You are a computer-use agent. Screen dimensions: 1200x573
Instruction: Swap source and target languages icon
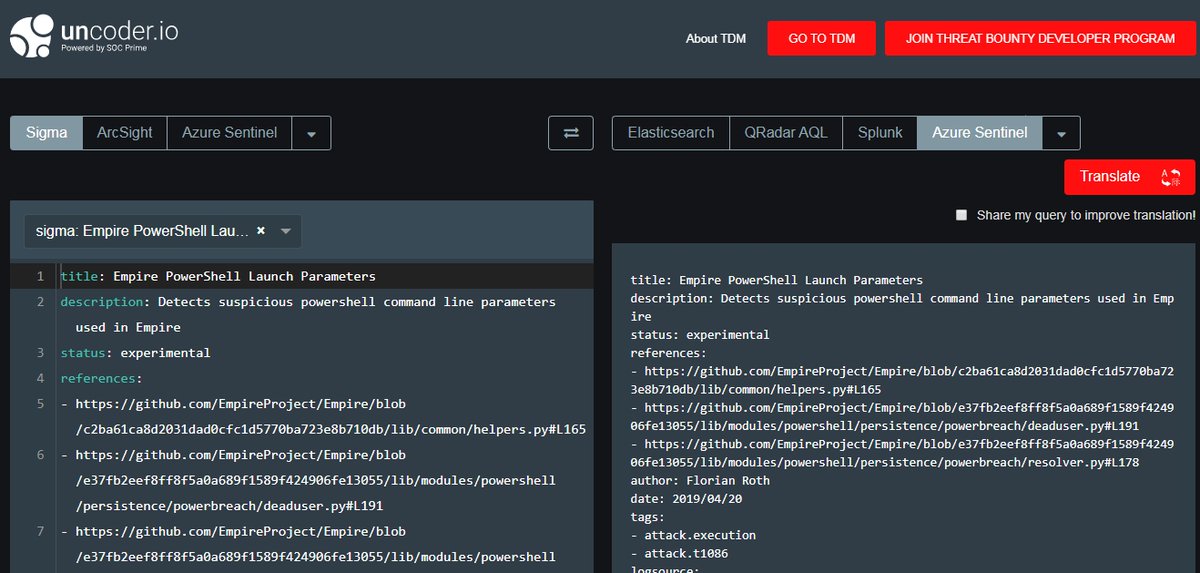tap(571, 133)
